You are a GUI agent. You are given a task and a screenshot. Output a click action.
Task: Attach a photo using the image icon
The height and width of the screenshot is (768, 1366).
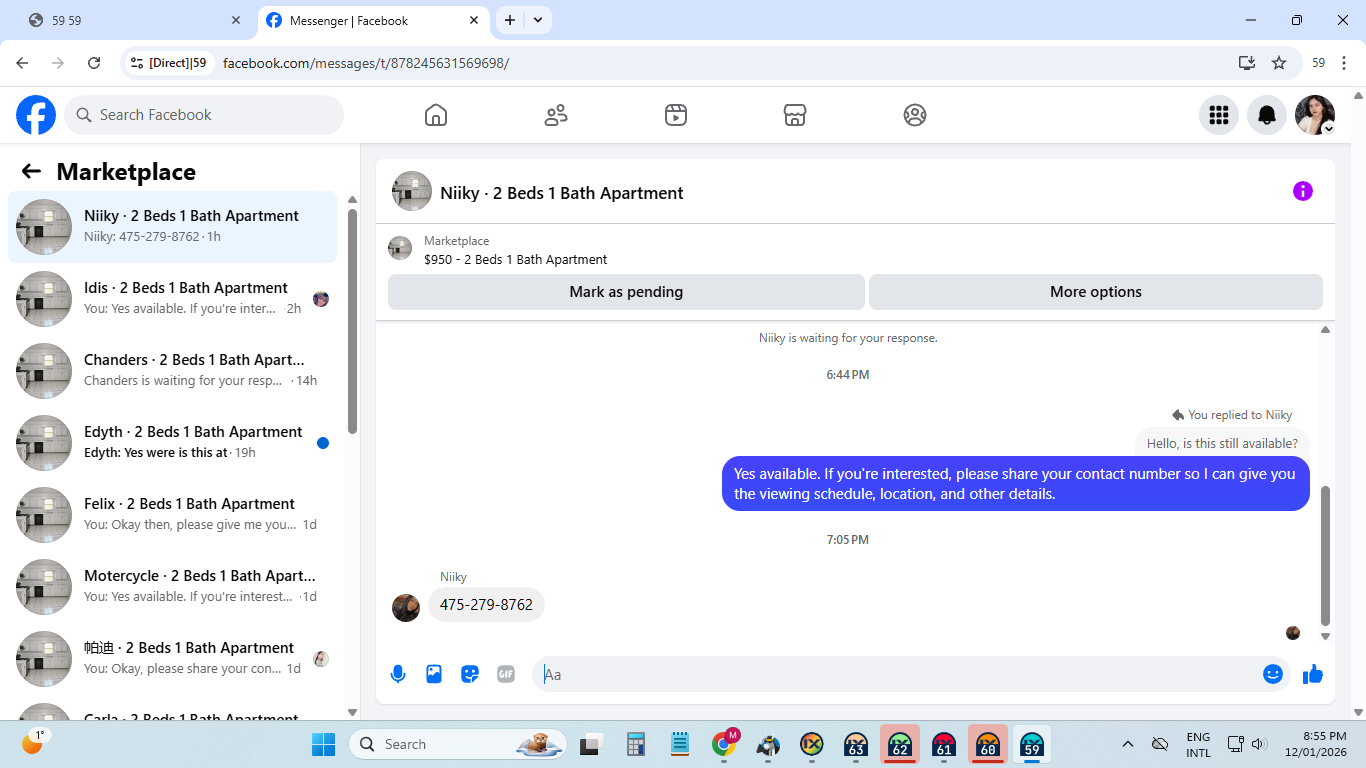(434, 674)
